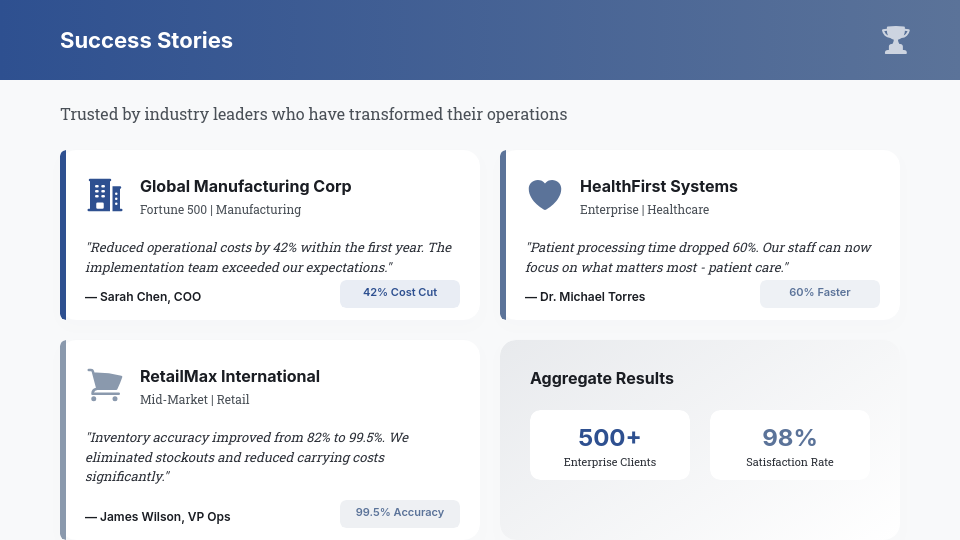Click the building icon for Global Manufacturing

[105, 195]
